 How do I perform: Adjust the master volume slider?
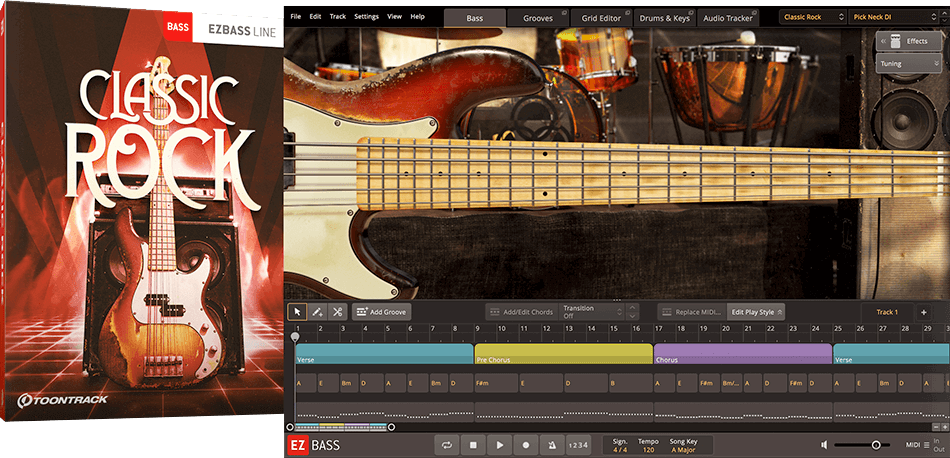pyautogui.click(x=876, y=445)
